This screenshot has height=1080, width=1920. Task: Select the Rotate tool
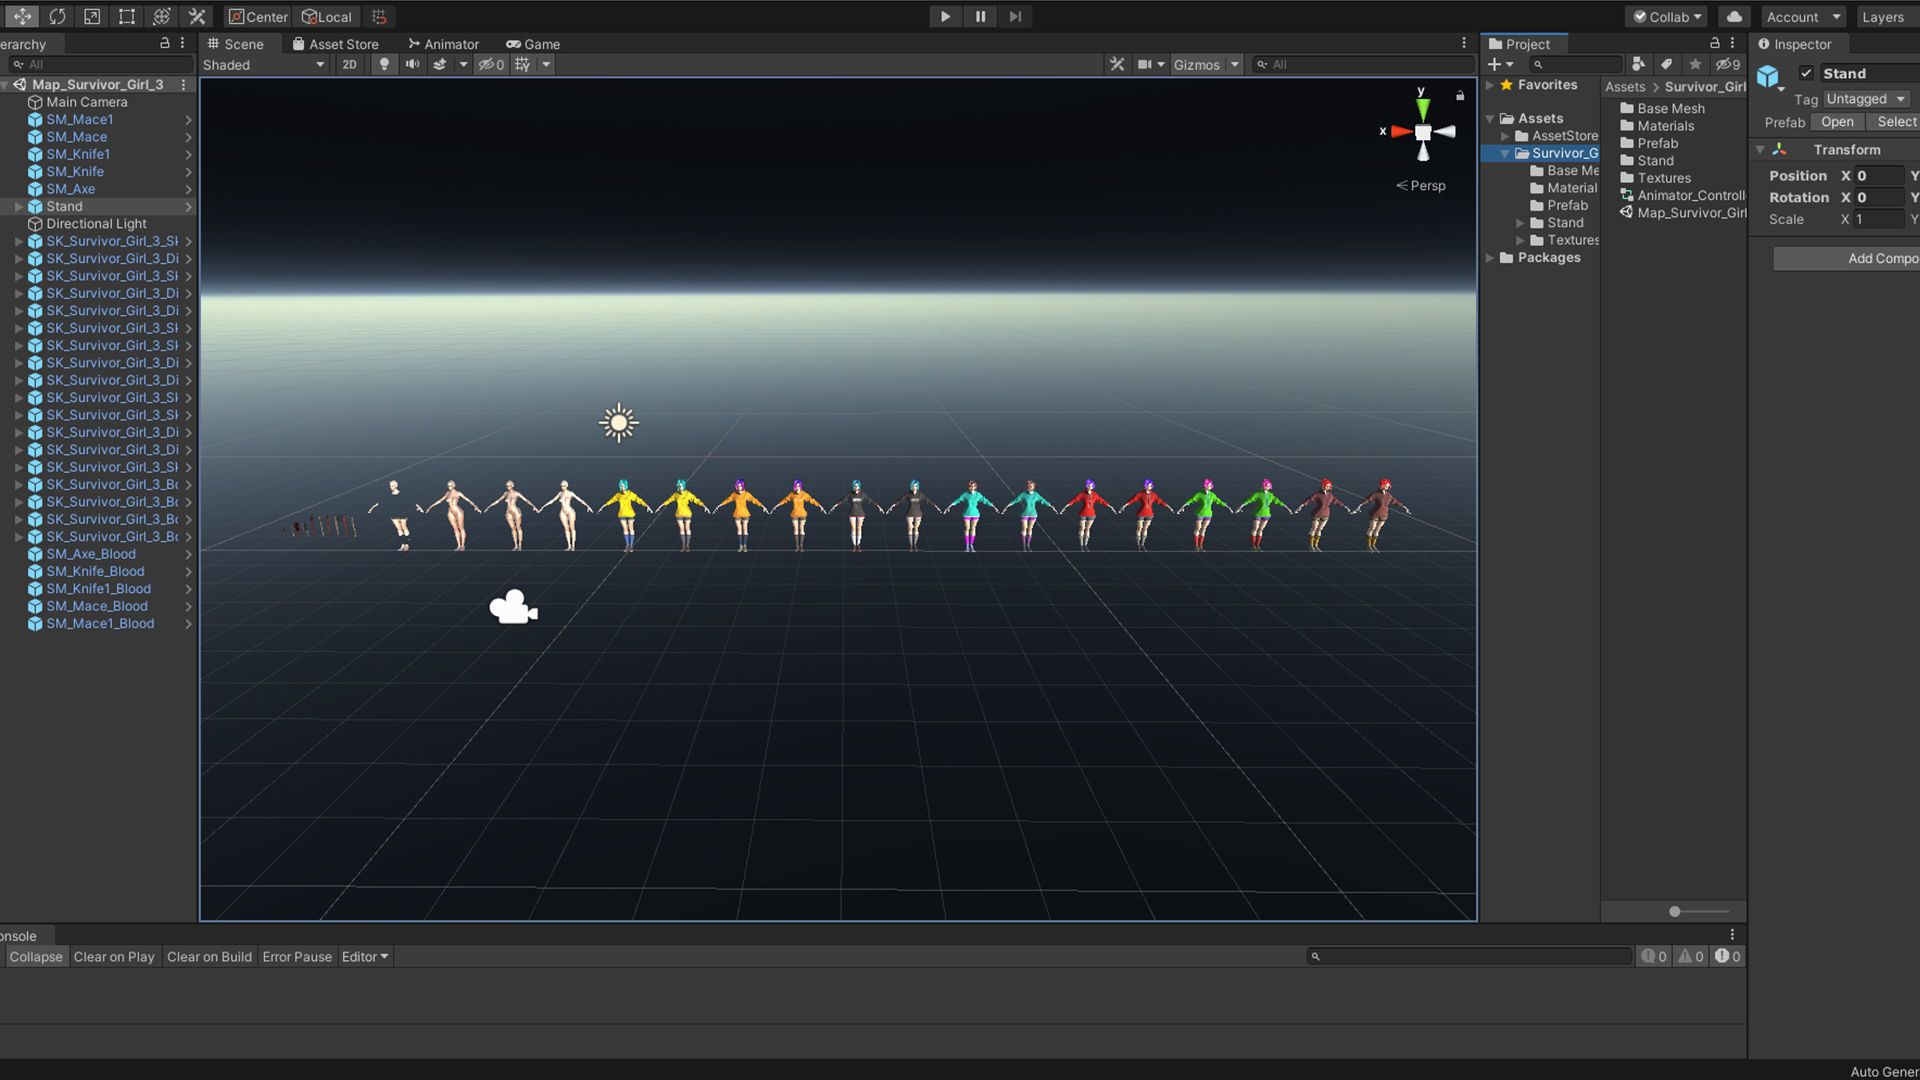click(57, 16)
